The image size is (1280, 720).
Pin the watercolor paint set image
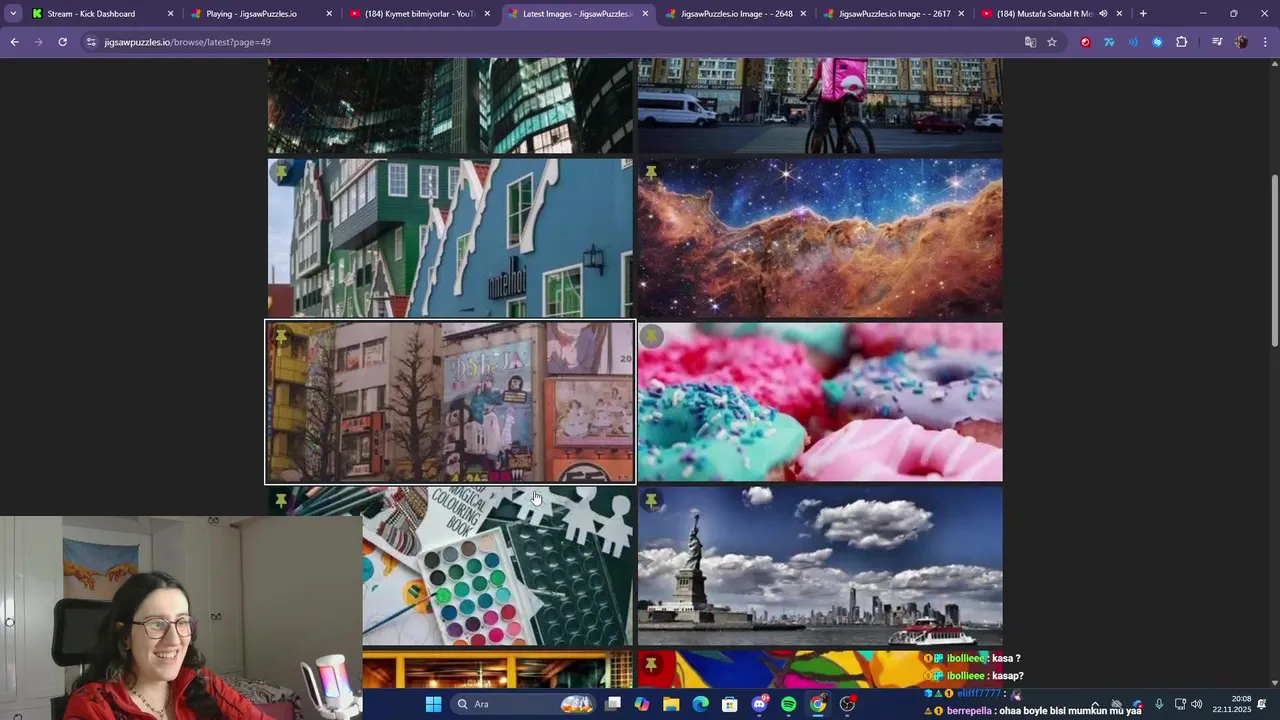coord(281,500)
